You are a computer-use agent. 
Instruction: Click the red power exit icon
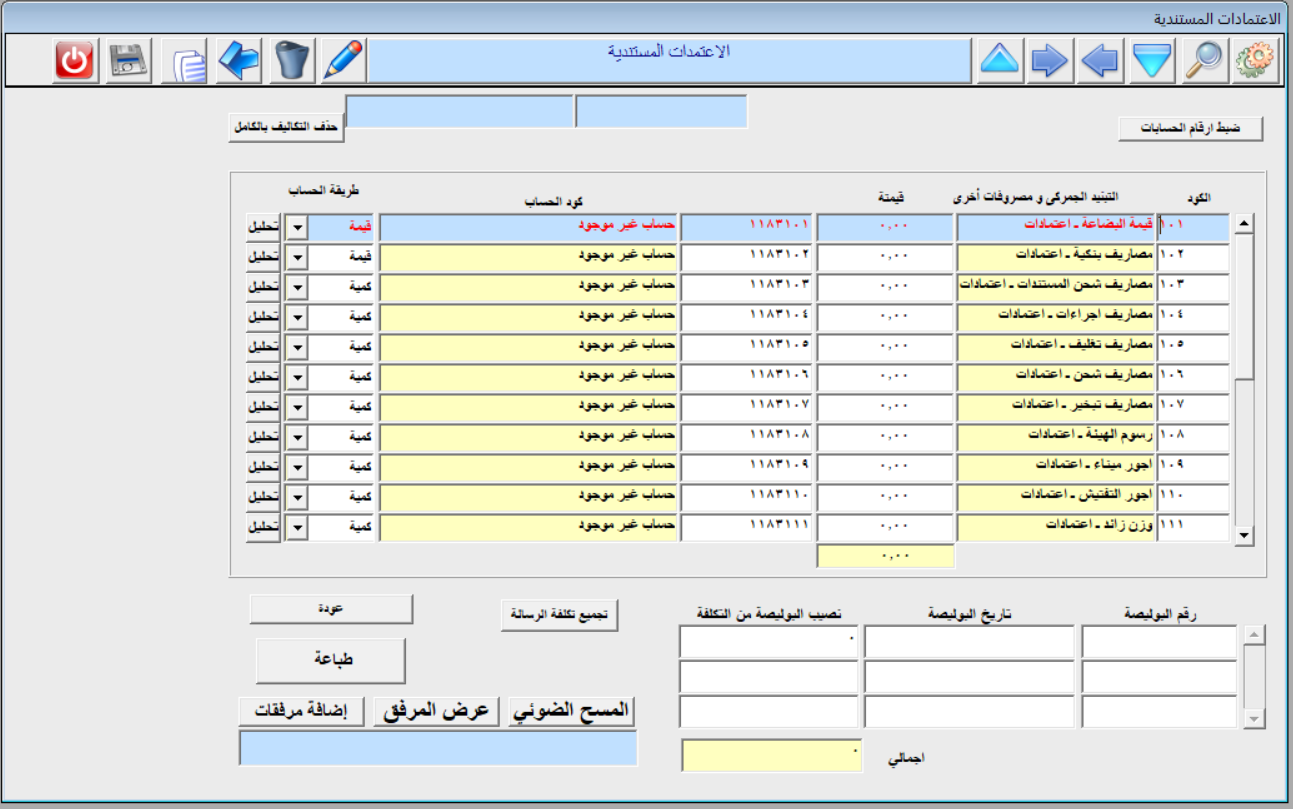(x=74, y=61)
